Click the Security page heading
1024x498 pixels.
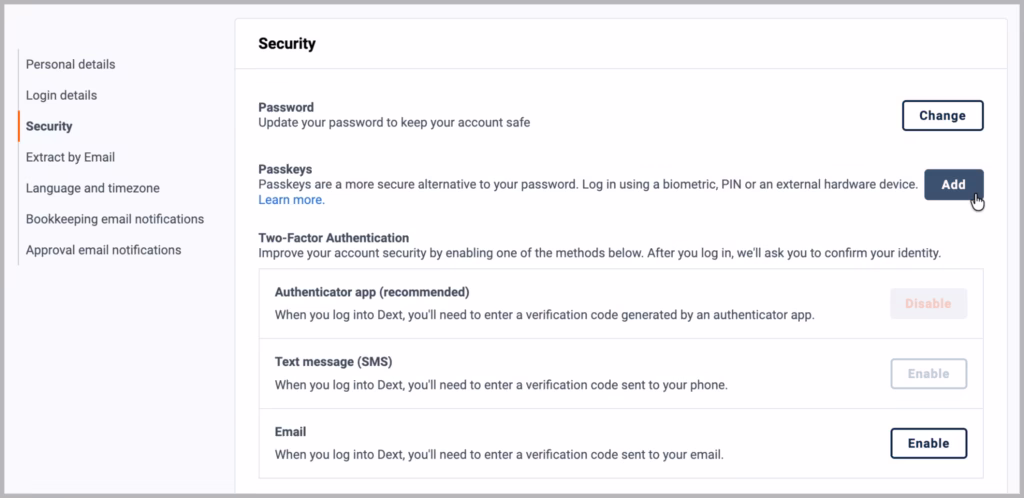tap(287, 44)
